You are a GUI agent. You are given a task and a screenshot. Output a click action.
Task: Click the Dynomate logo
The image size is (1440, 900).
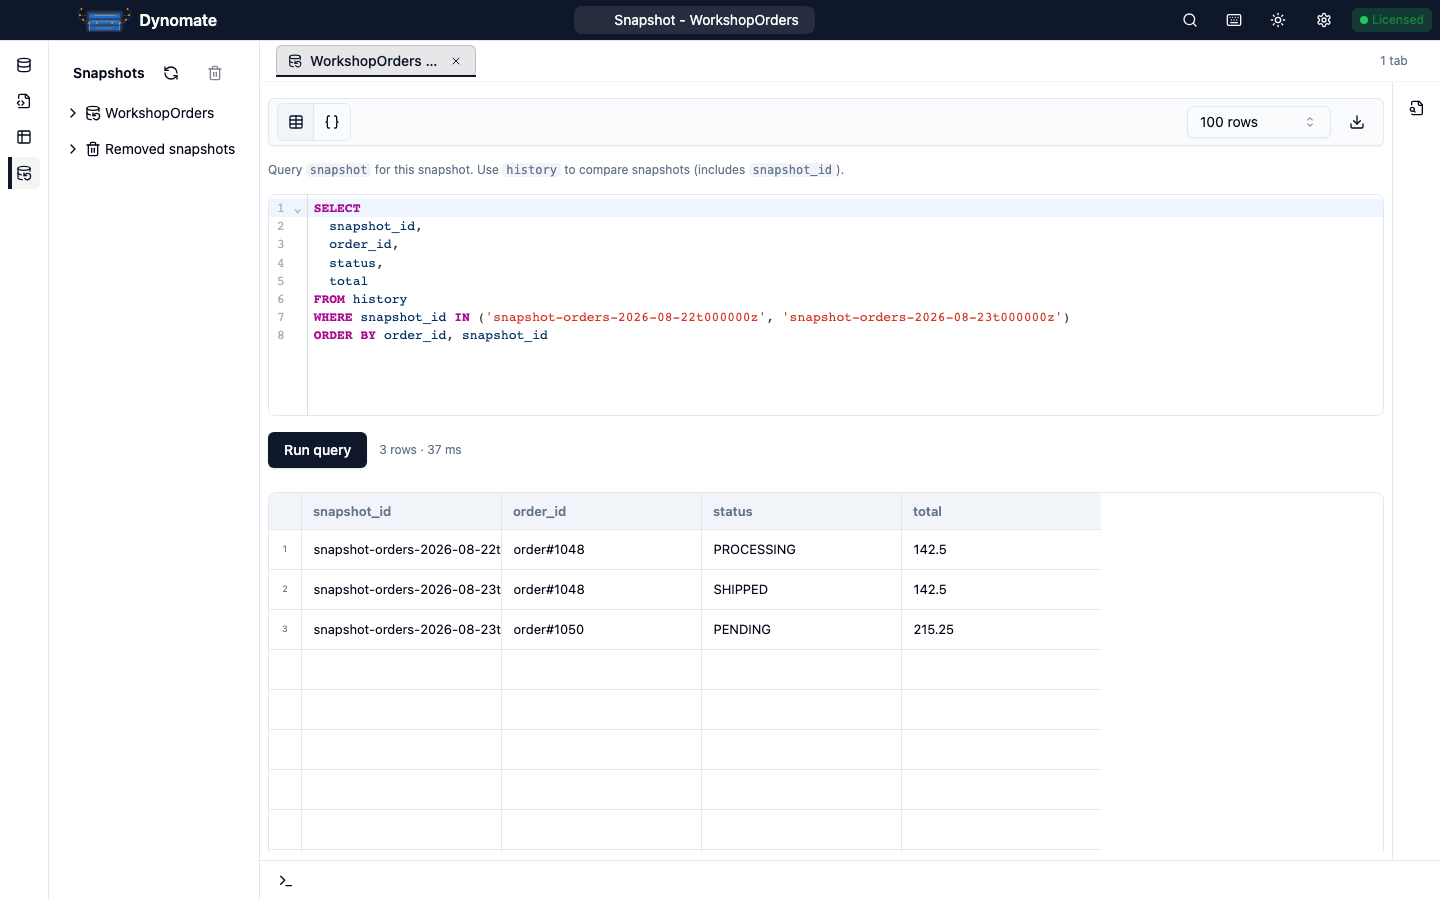pyautogui.click(x=104, y=20)
